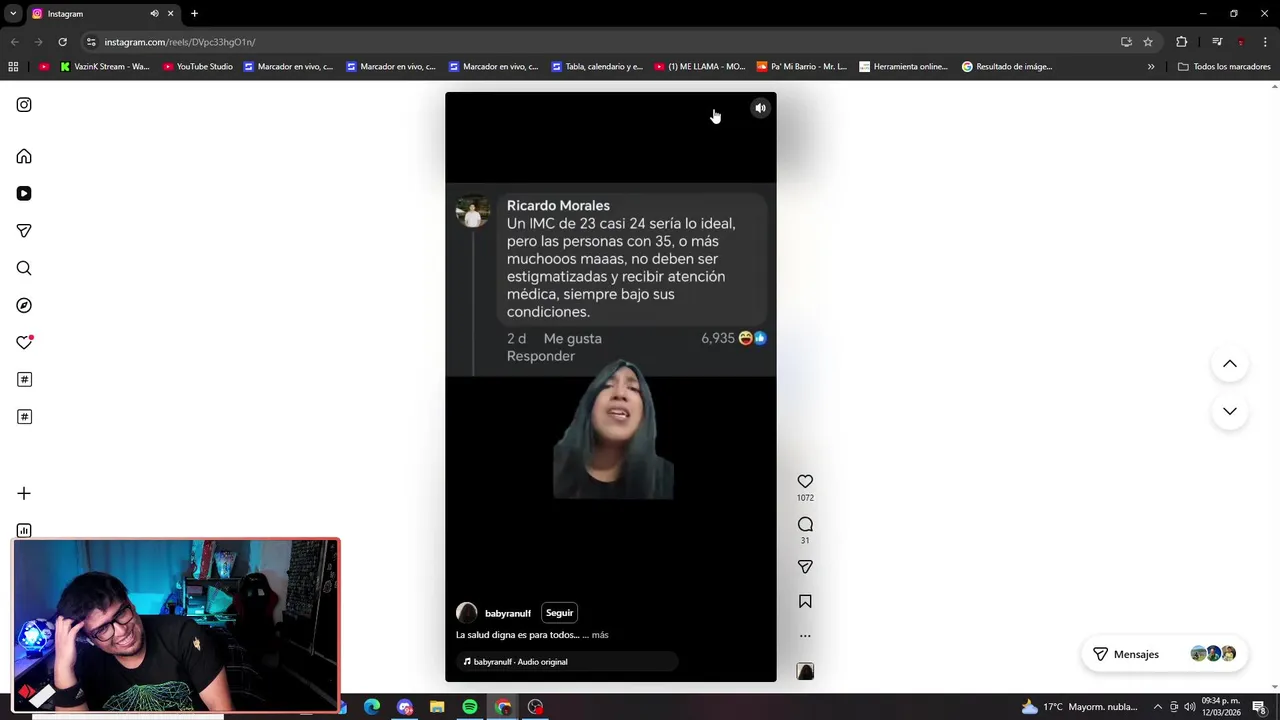Go to next reel with down chevron
This screenshot has width=1280, height=720.
[x=1230, y=411]
